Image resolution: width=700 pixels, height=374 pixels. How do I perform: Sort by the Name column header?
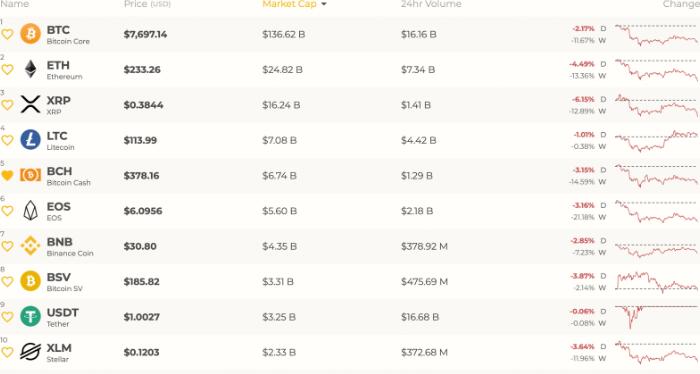[x=15, y=4]
